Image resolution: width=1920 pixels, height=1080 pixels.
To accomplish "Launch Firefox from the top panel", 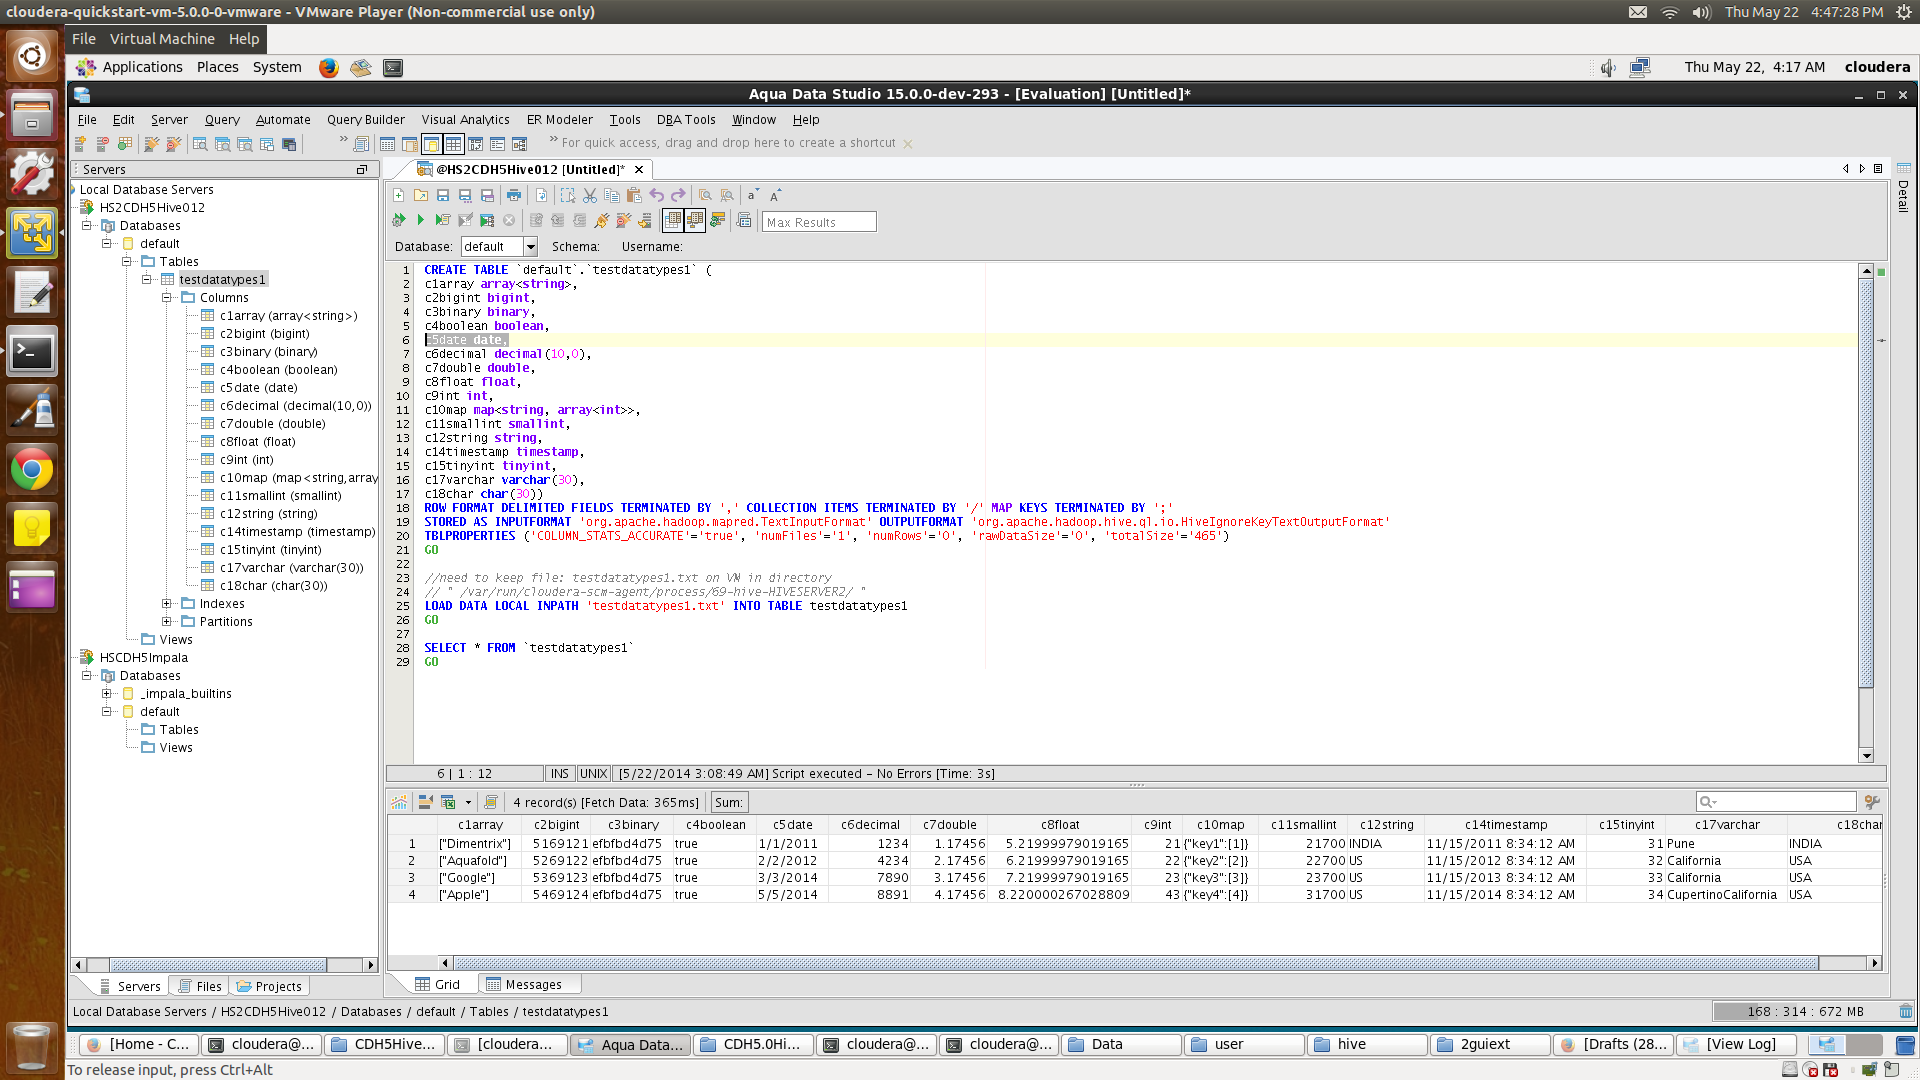I will (328, 67).
